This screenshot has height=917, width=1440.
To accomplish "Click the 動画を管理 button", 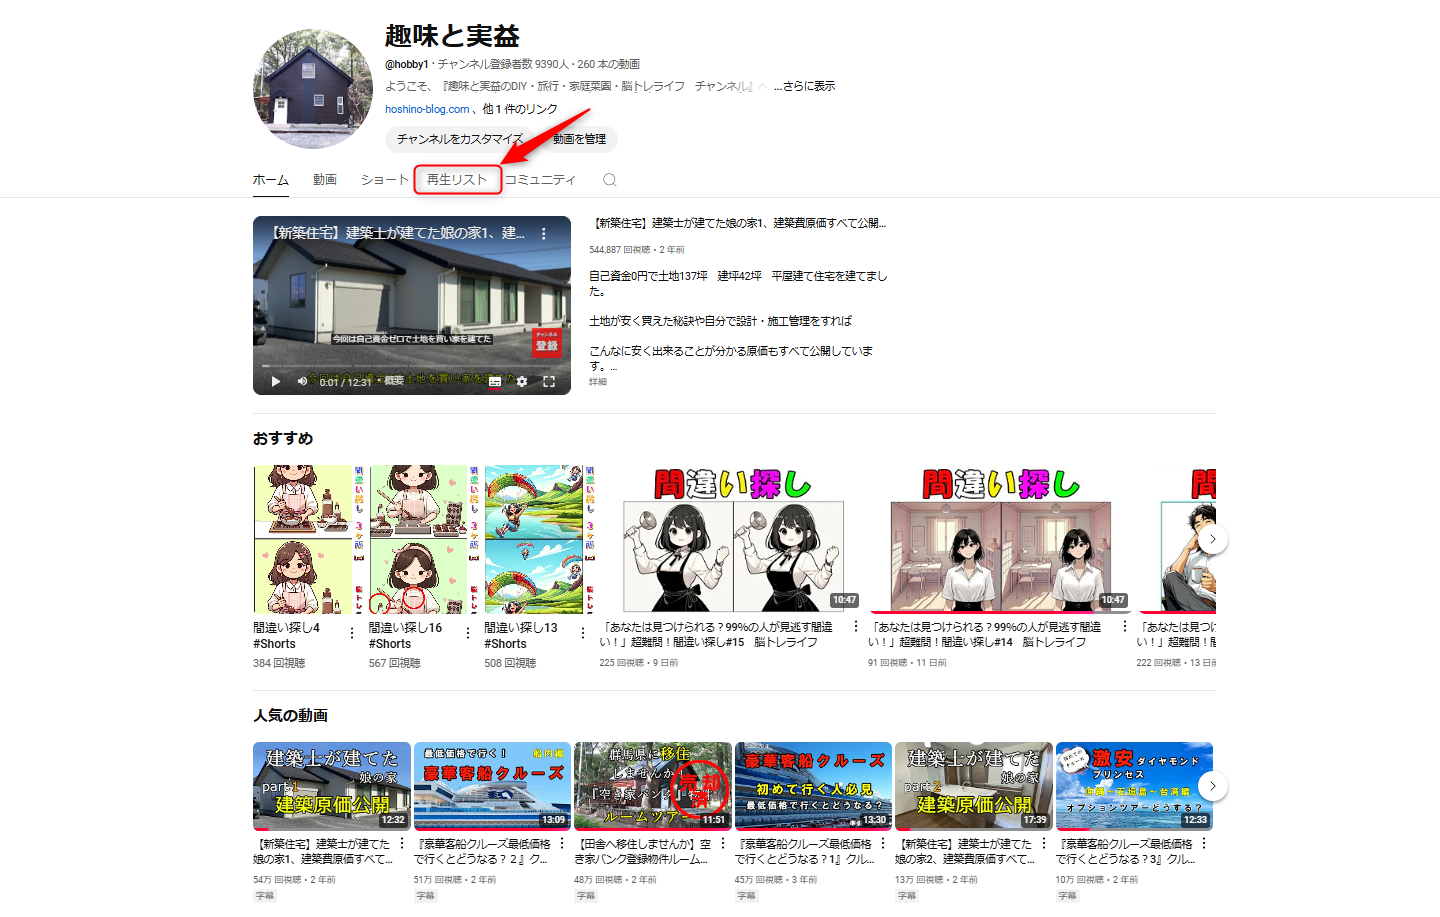I will (x=579, y=139).
